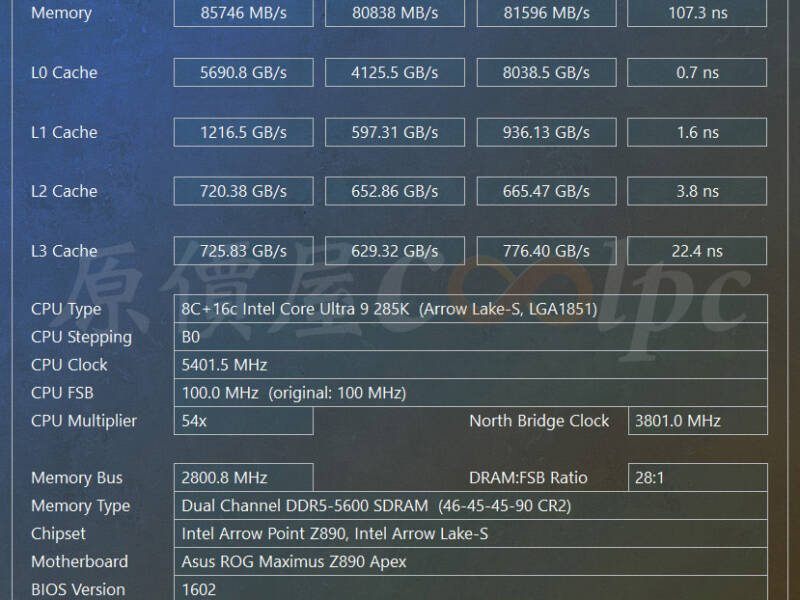Click the Memory Bus label
The height and width of the screenshot is (600, 800).
point(77,478)
